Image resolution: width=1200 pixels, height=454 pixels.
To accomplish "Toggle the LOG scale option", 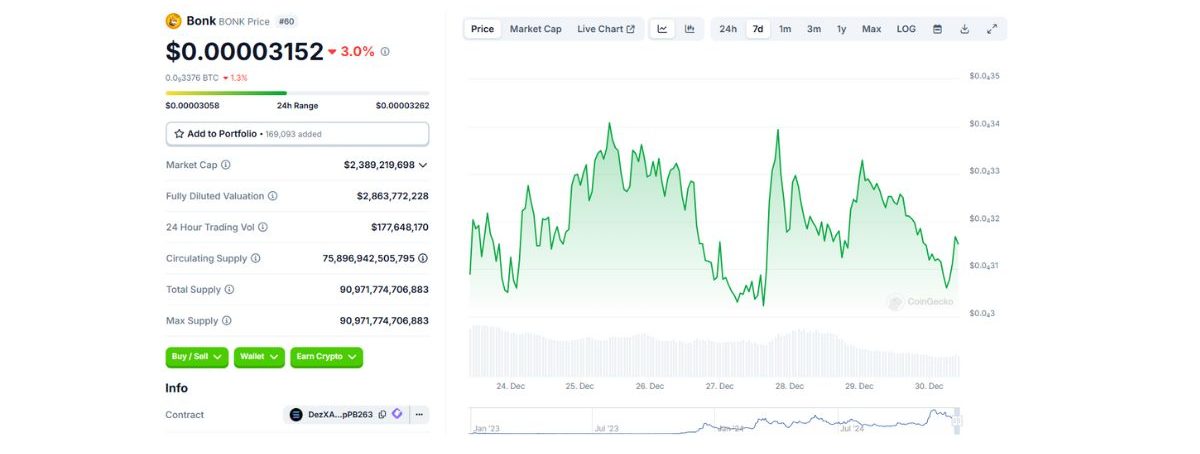I will click(x=906, y=29).
